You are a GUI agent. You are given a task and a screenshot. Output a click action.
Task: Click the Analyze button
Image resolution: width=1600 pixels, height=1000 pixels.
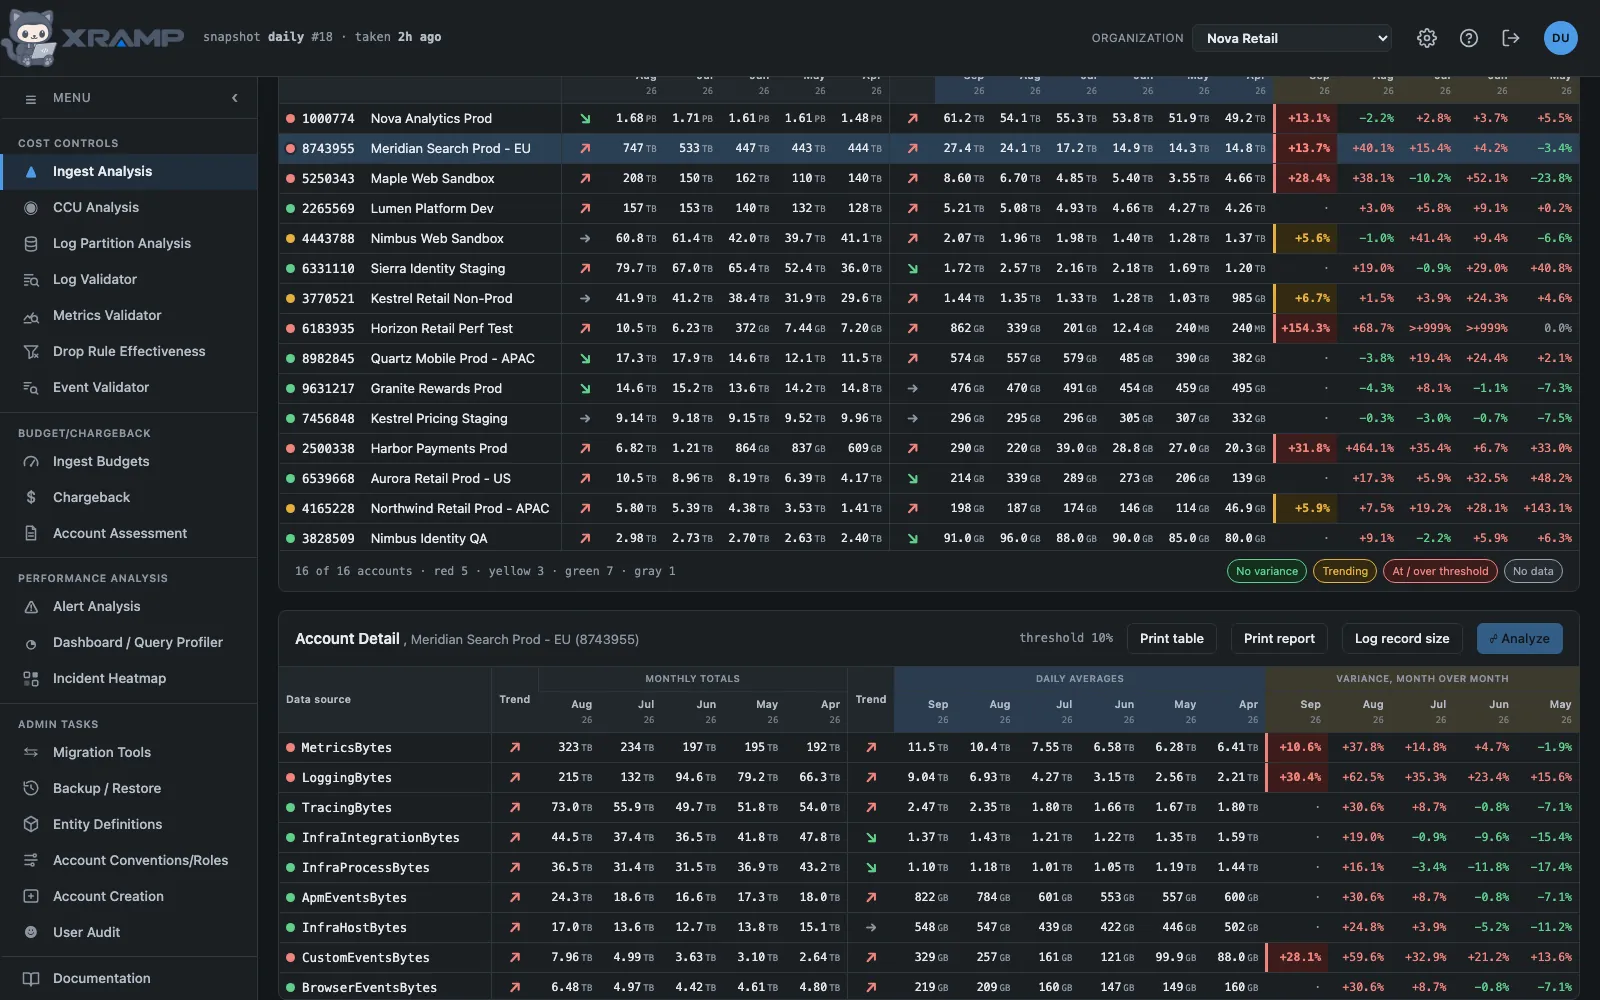[1520, 639]
